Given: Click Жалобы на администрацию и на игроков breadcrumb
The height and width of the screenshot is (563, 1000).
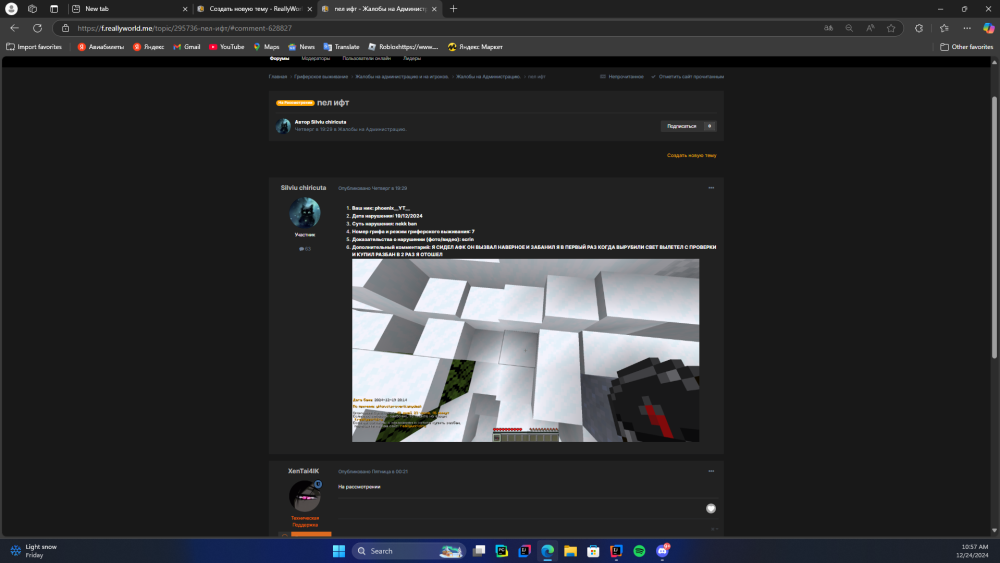Looking at the screenshot, I should point(402,77).
